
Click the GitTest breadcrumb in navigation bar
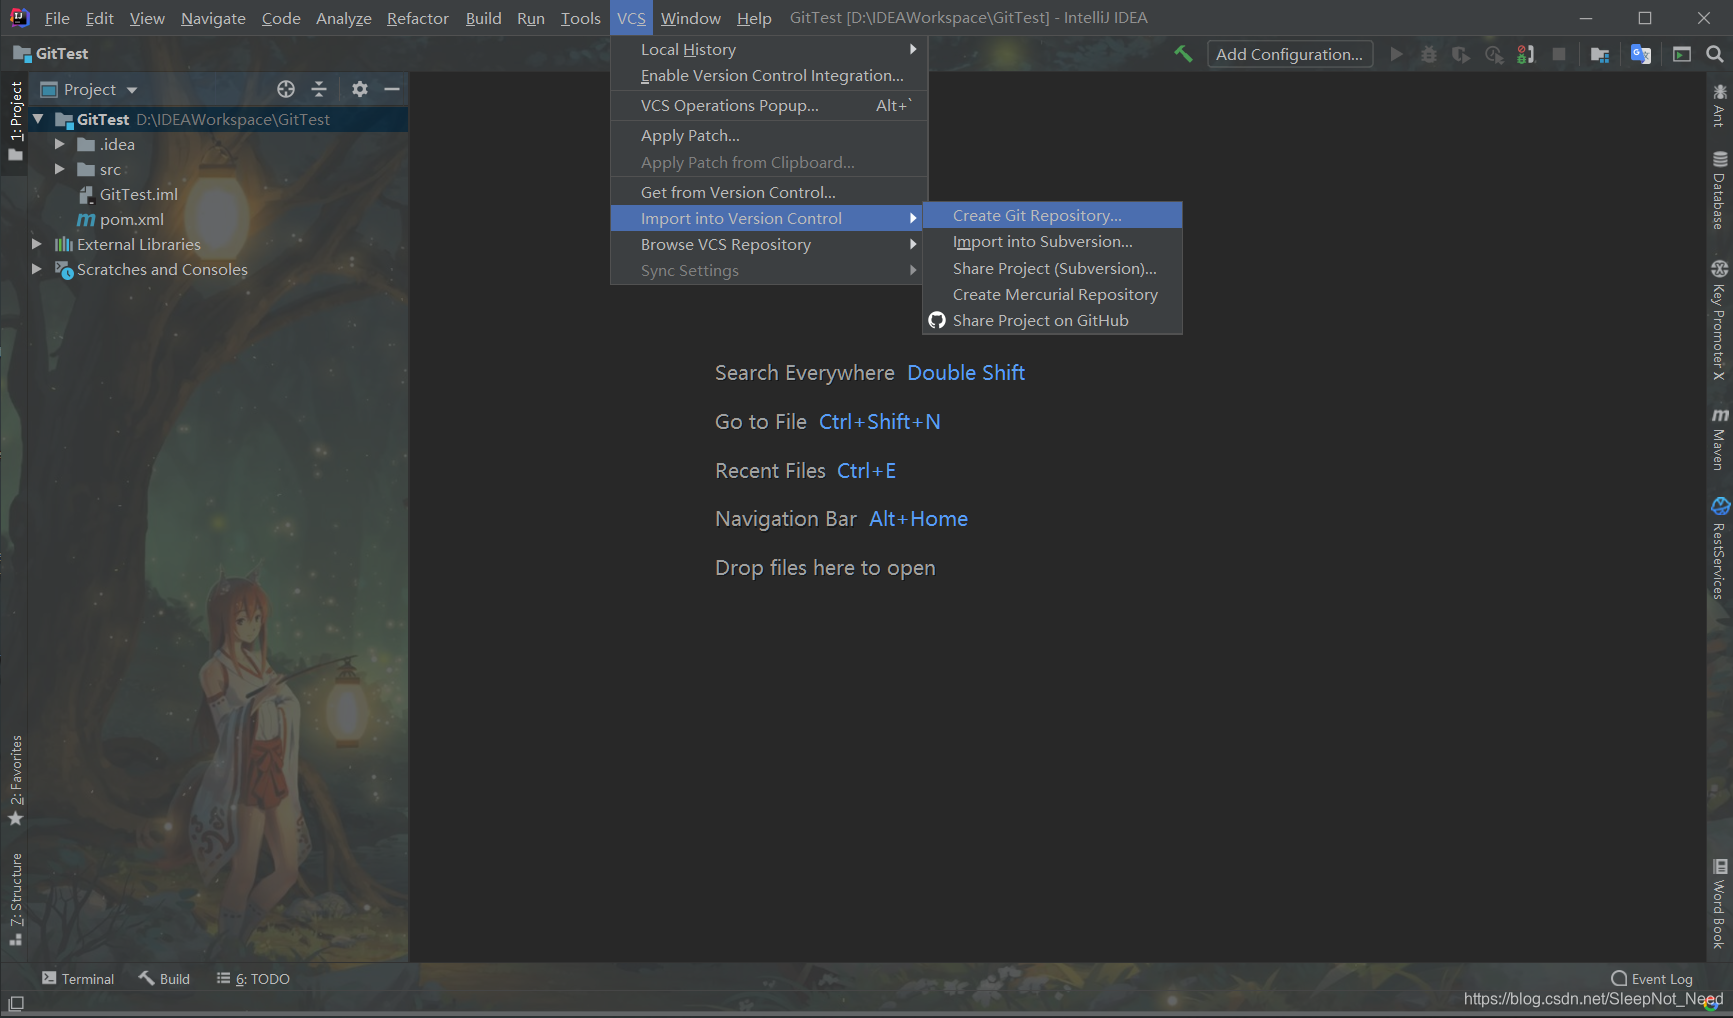tap(51, 53)
